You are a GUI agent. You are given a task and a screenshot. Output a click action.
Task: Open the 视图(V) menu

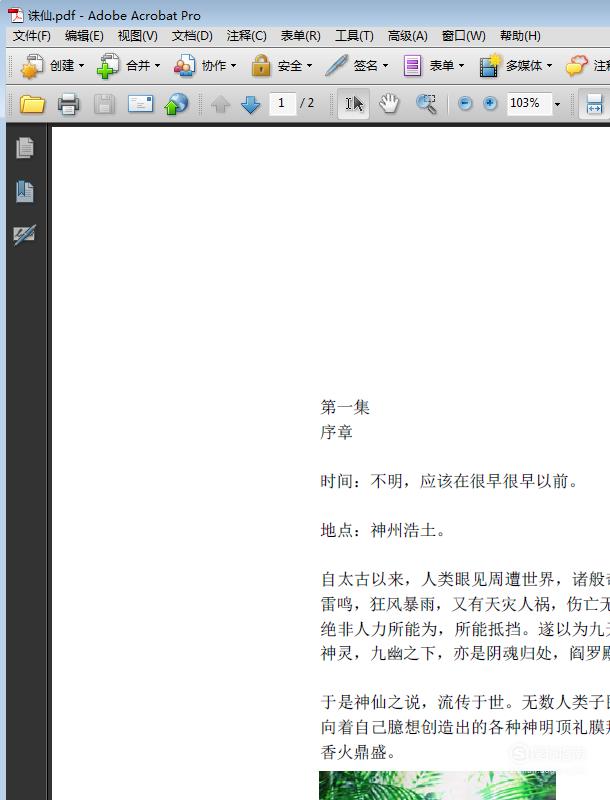tap(137, 36)
